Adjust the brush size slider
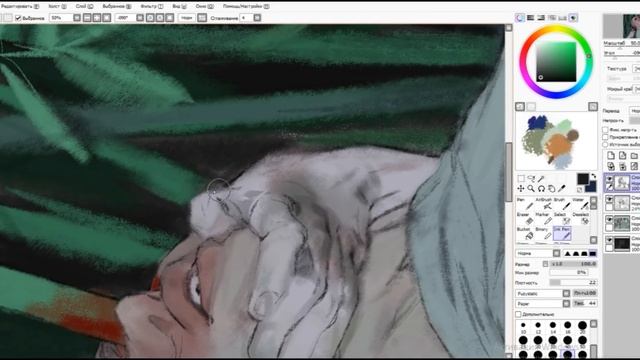 tap(573, 264)
